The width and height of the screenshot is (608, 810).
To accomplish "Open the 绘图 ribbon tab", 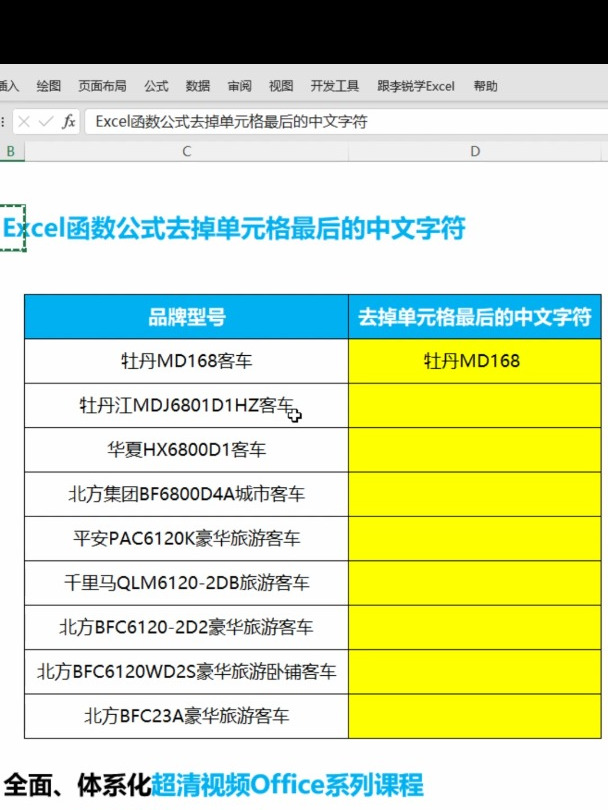I will 49,86.
